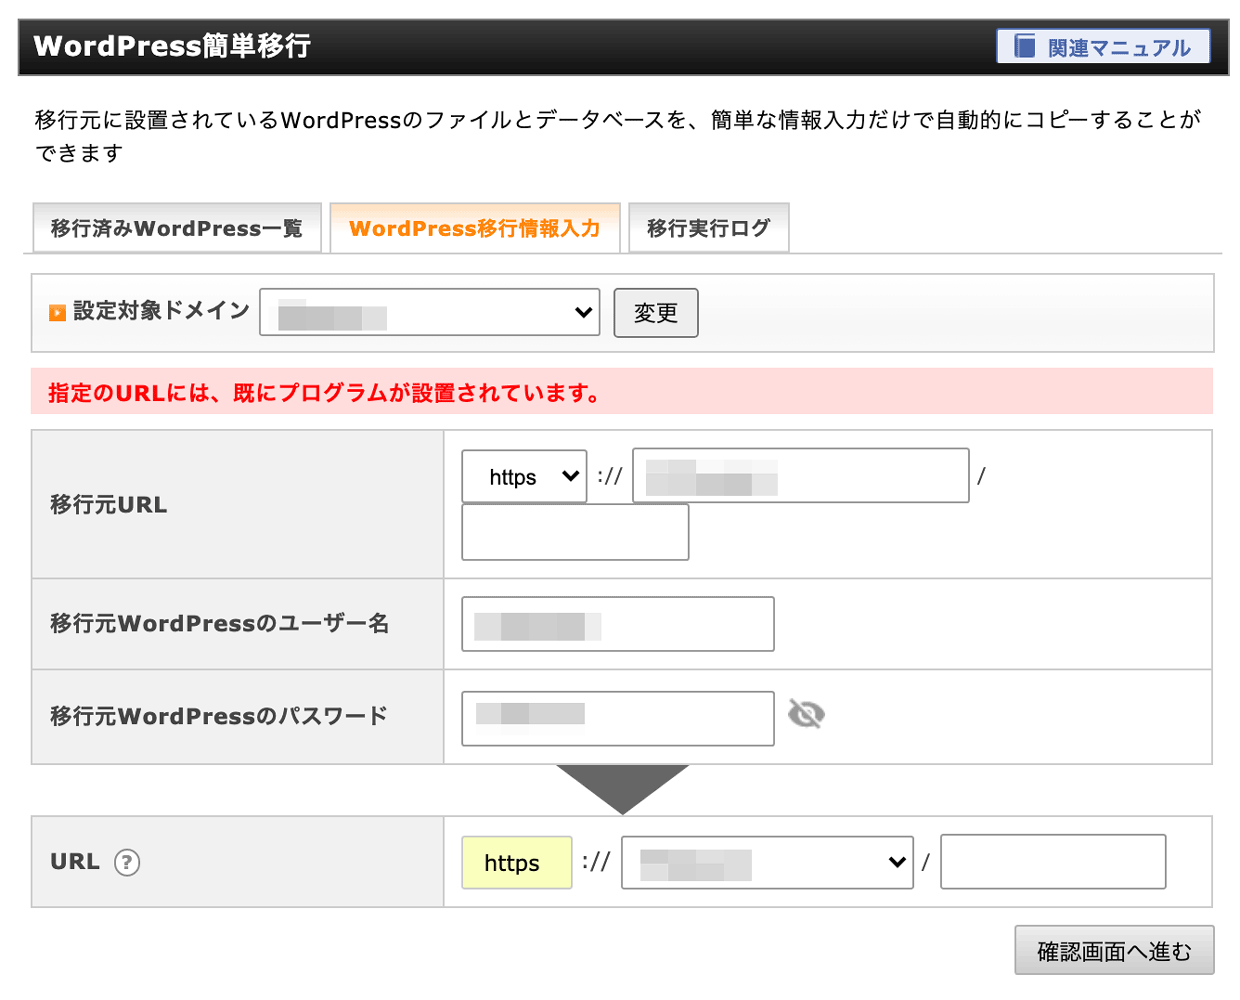Expand the 設定対象ドメイン domain dropdown
This screenshot has height=1000, width=1240.
point(430,313)
